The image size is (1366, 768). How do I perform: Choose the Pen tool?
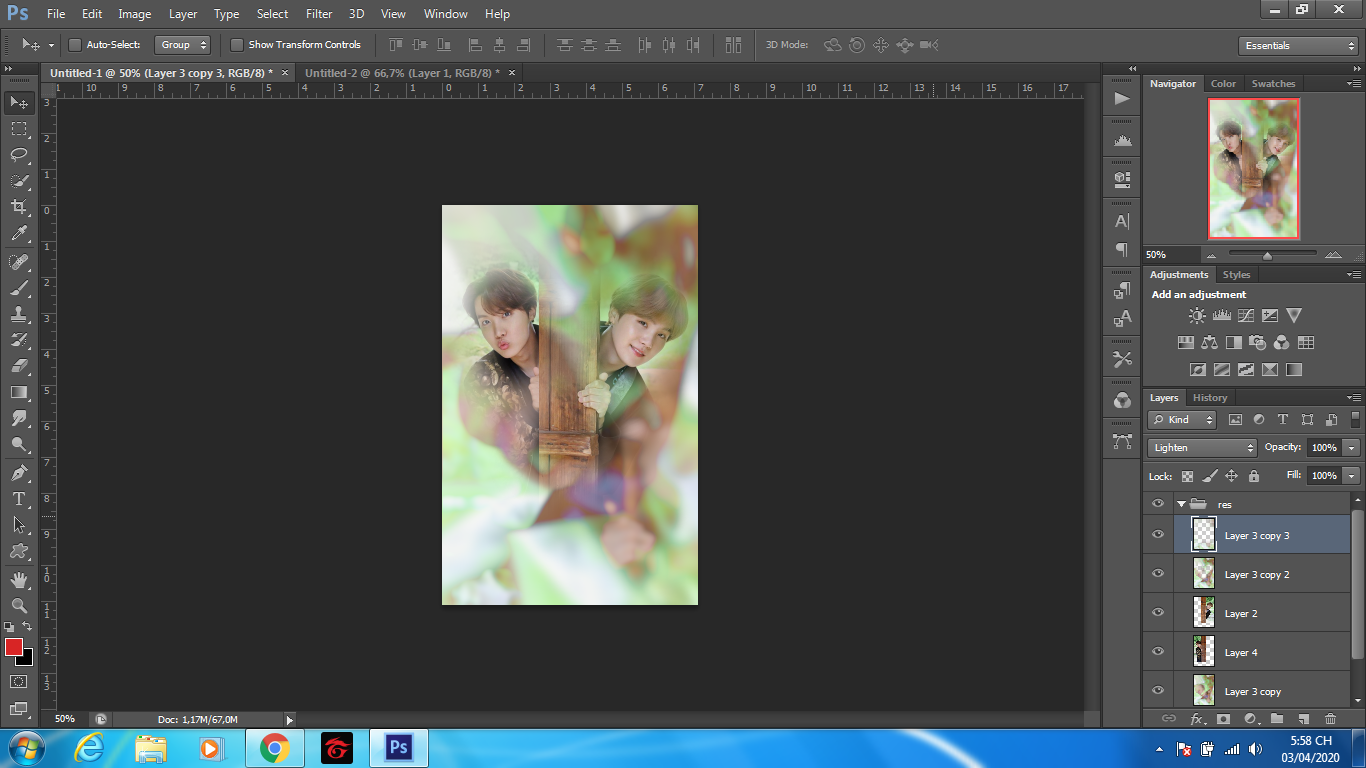(19, 472)
